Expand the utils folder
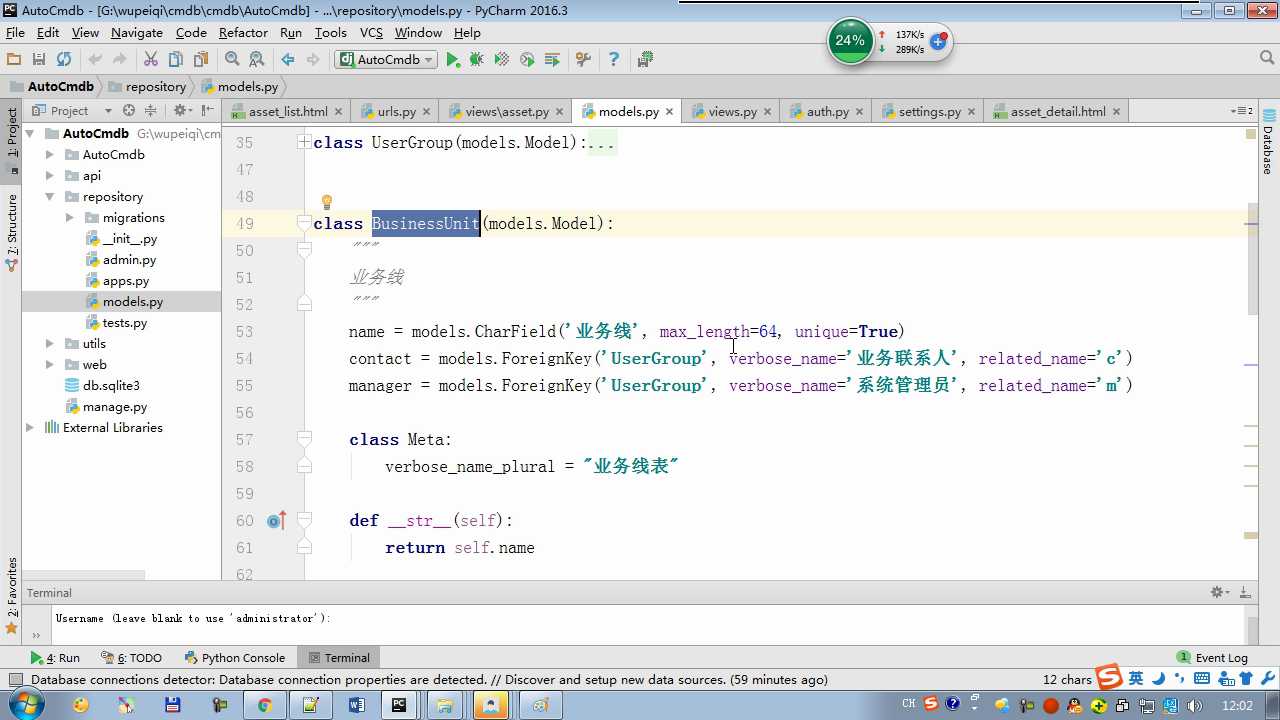 (x=50, y=344)
